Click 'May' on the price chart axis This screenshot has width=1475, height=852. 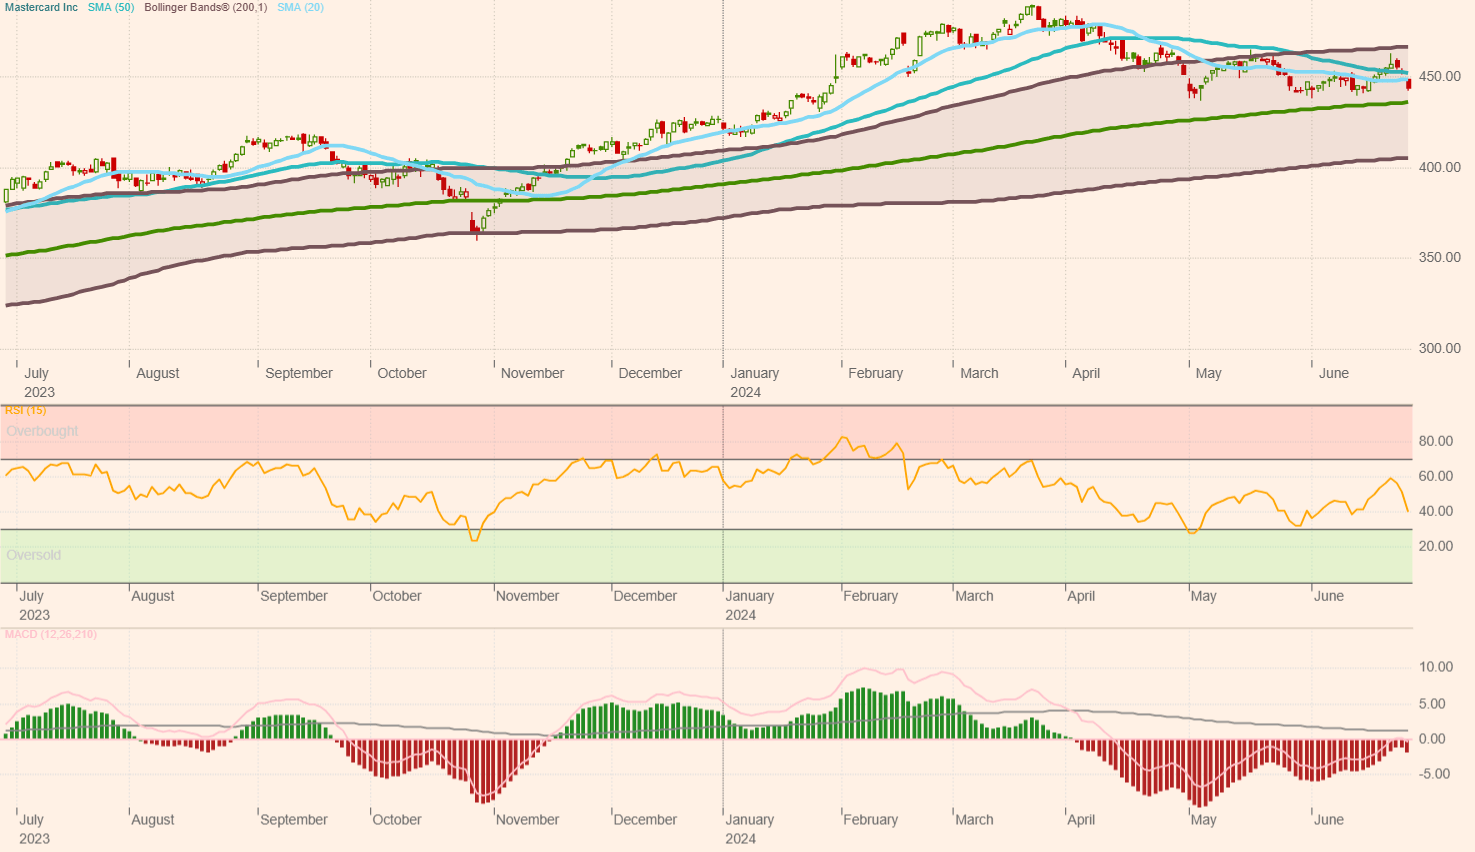pyautogui.click(x=1209, y=373)
